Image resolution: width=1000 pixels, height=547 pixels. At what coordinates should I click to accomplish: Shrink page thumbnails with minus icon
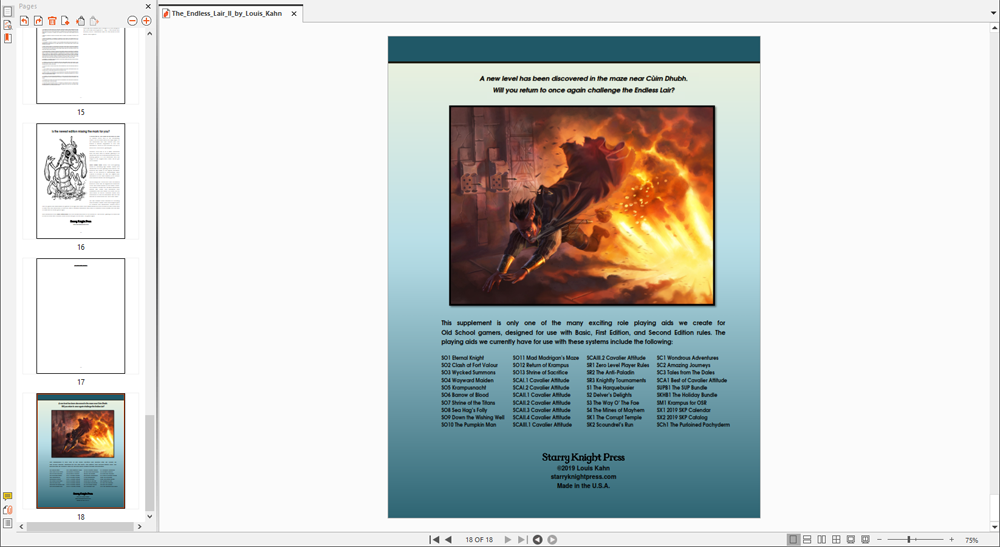[x=132, y=21]
